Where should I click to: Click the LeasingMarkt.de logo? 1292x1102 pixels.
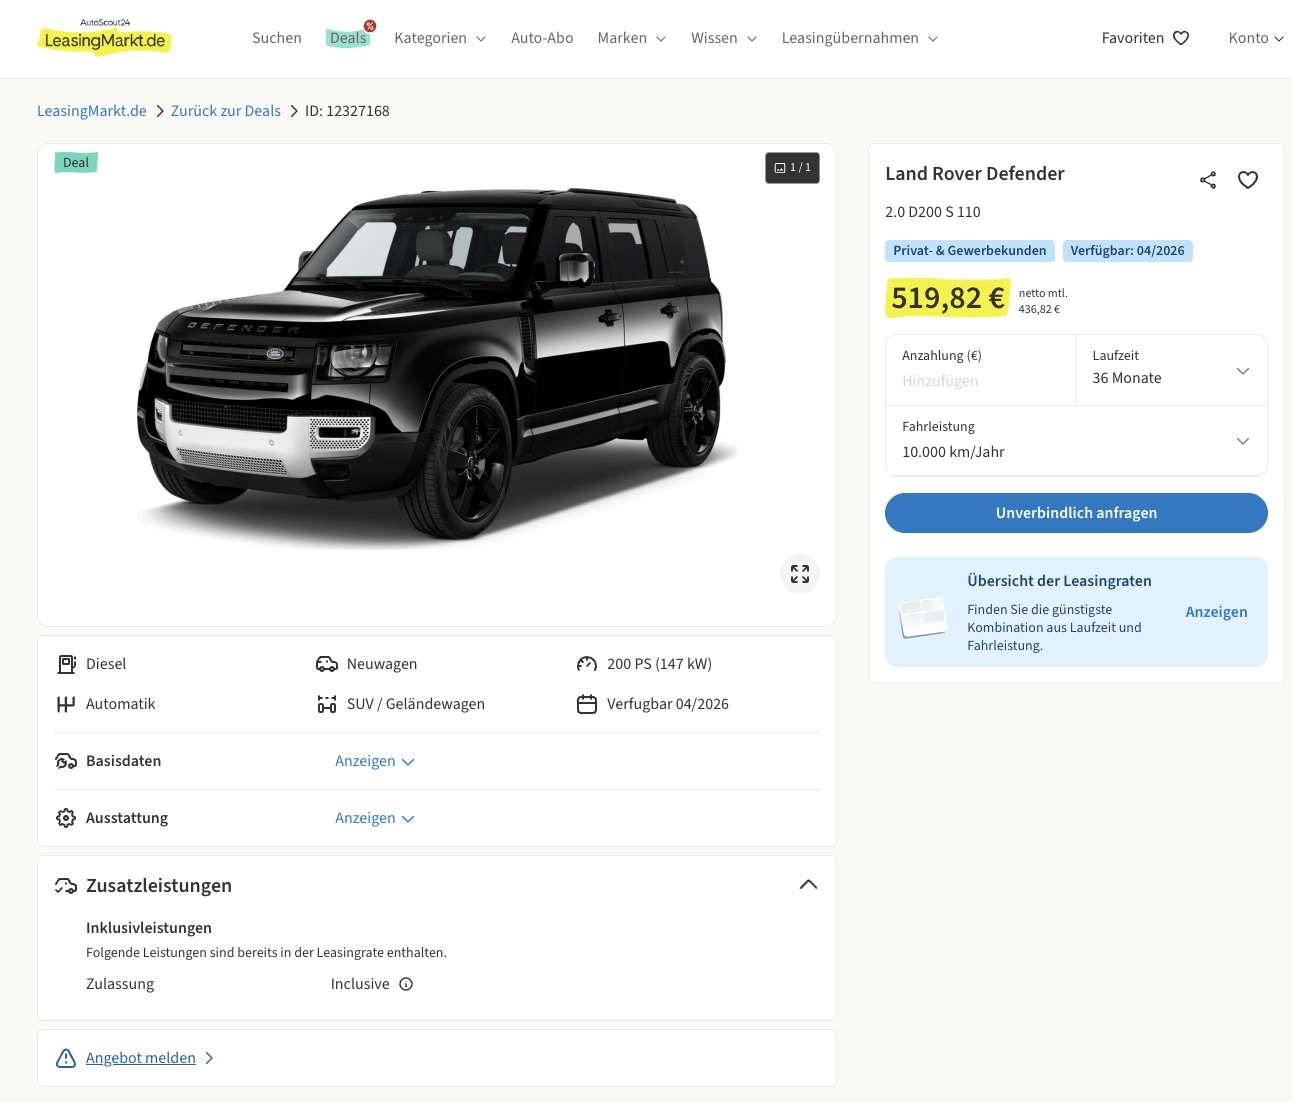pos(105,38)
